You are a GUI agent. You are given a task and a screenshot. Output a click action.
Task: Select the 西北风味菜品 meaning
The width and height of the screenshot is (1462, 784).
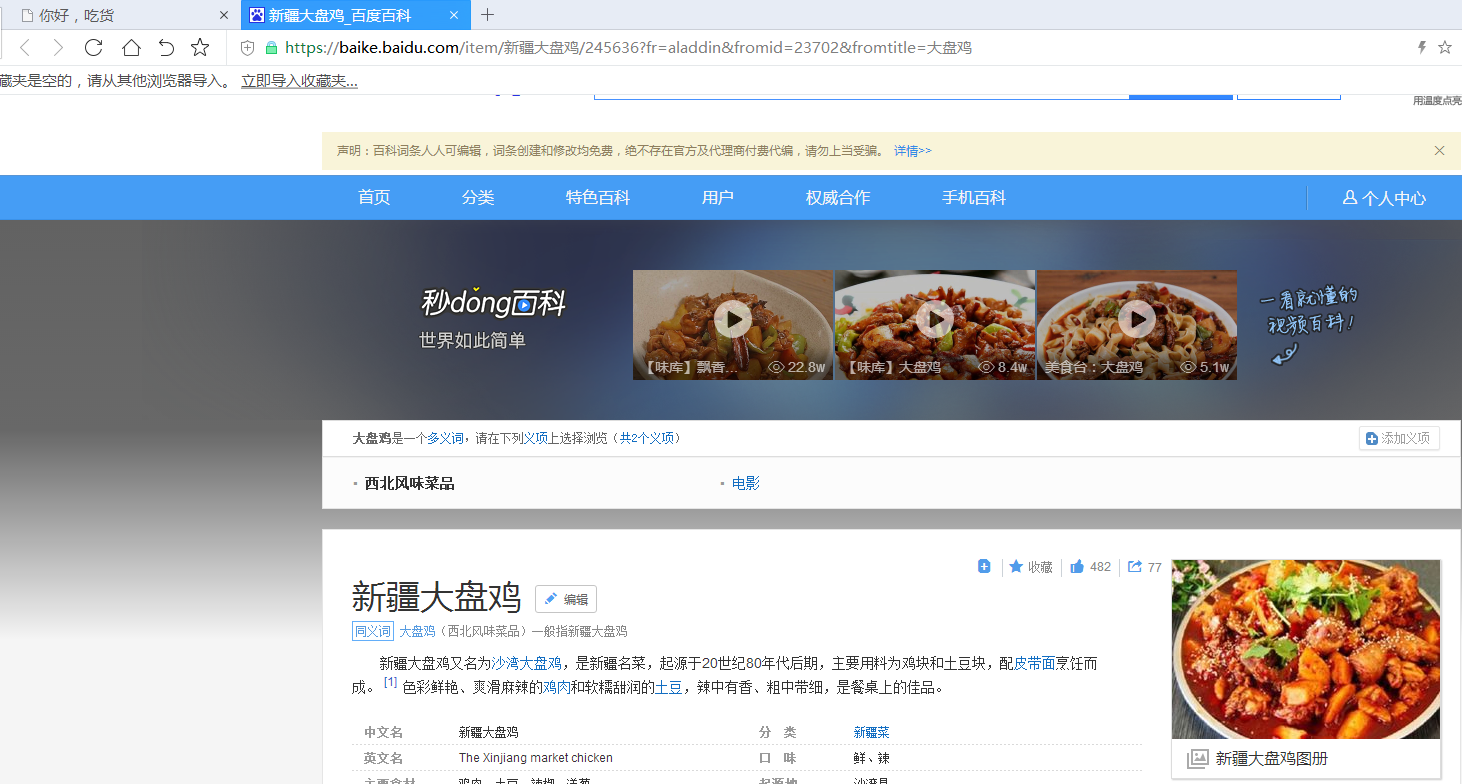click(409, 483)
